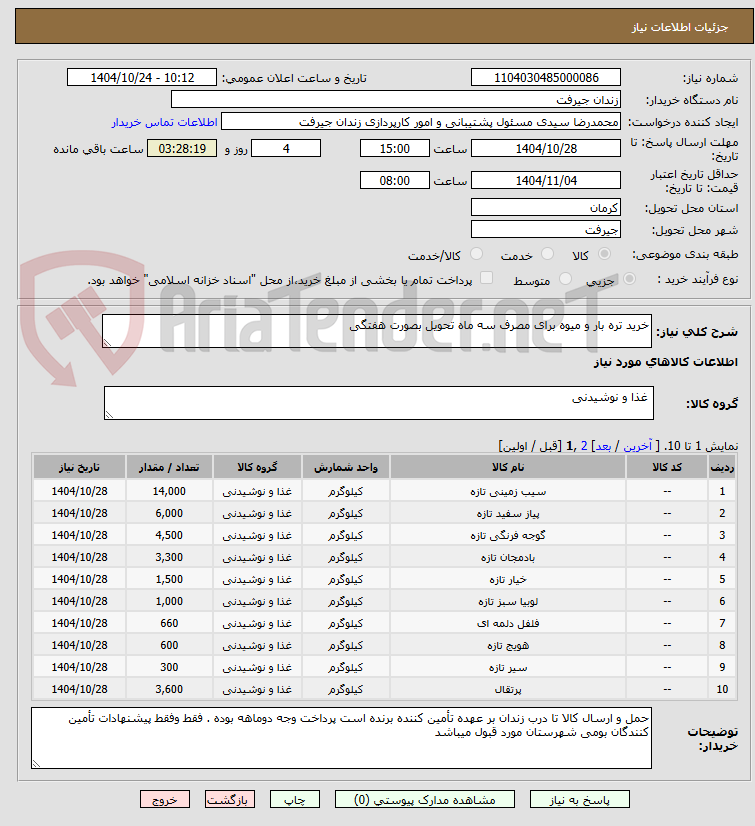Click the validity hour 08:00 field
Image resolution: width=755 pixels, height=826 pixels.
click(395, 180)
